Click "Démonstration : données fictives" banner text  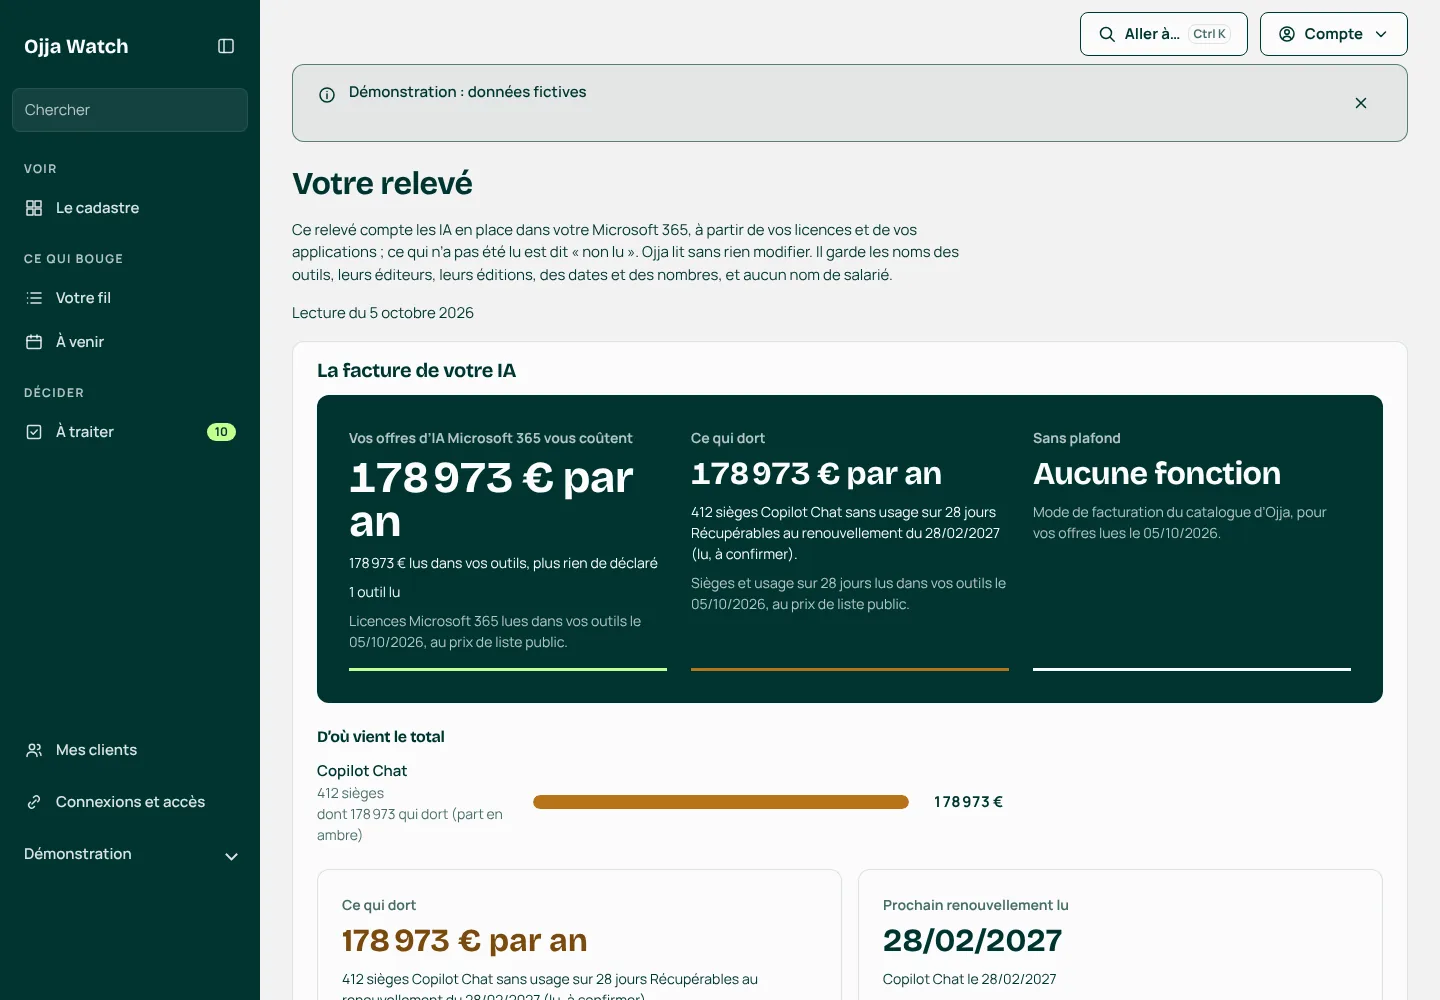click(468, 92)
